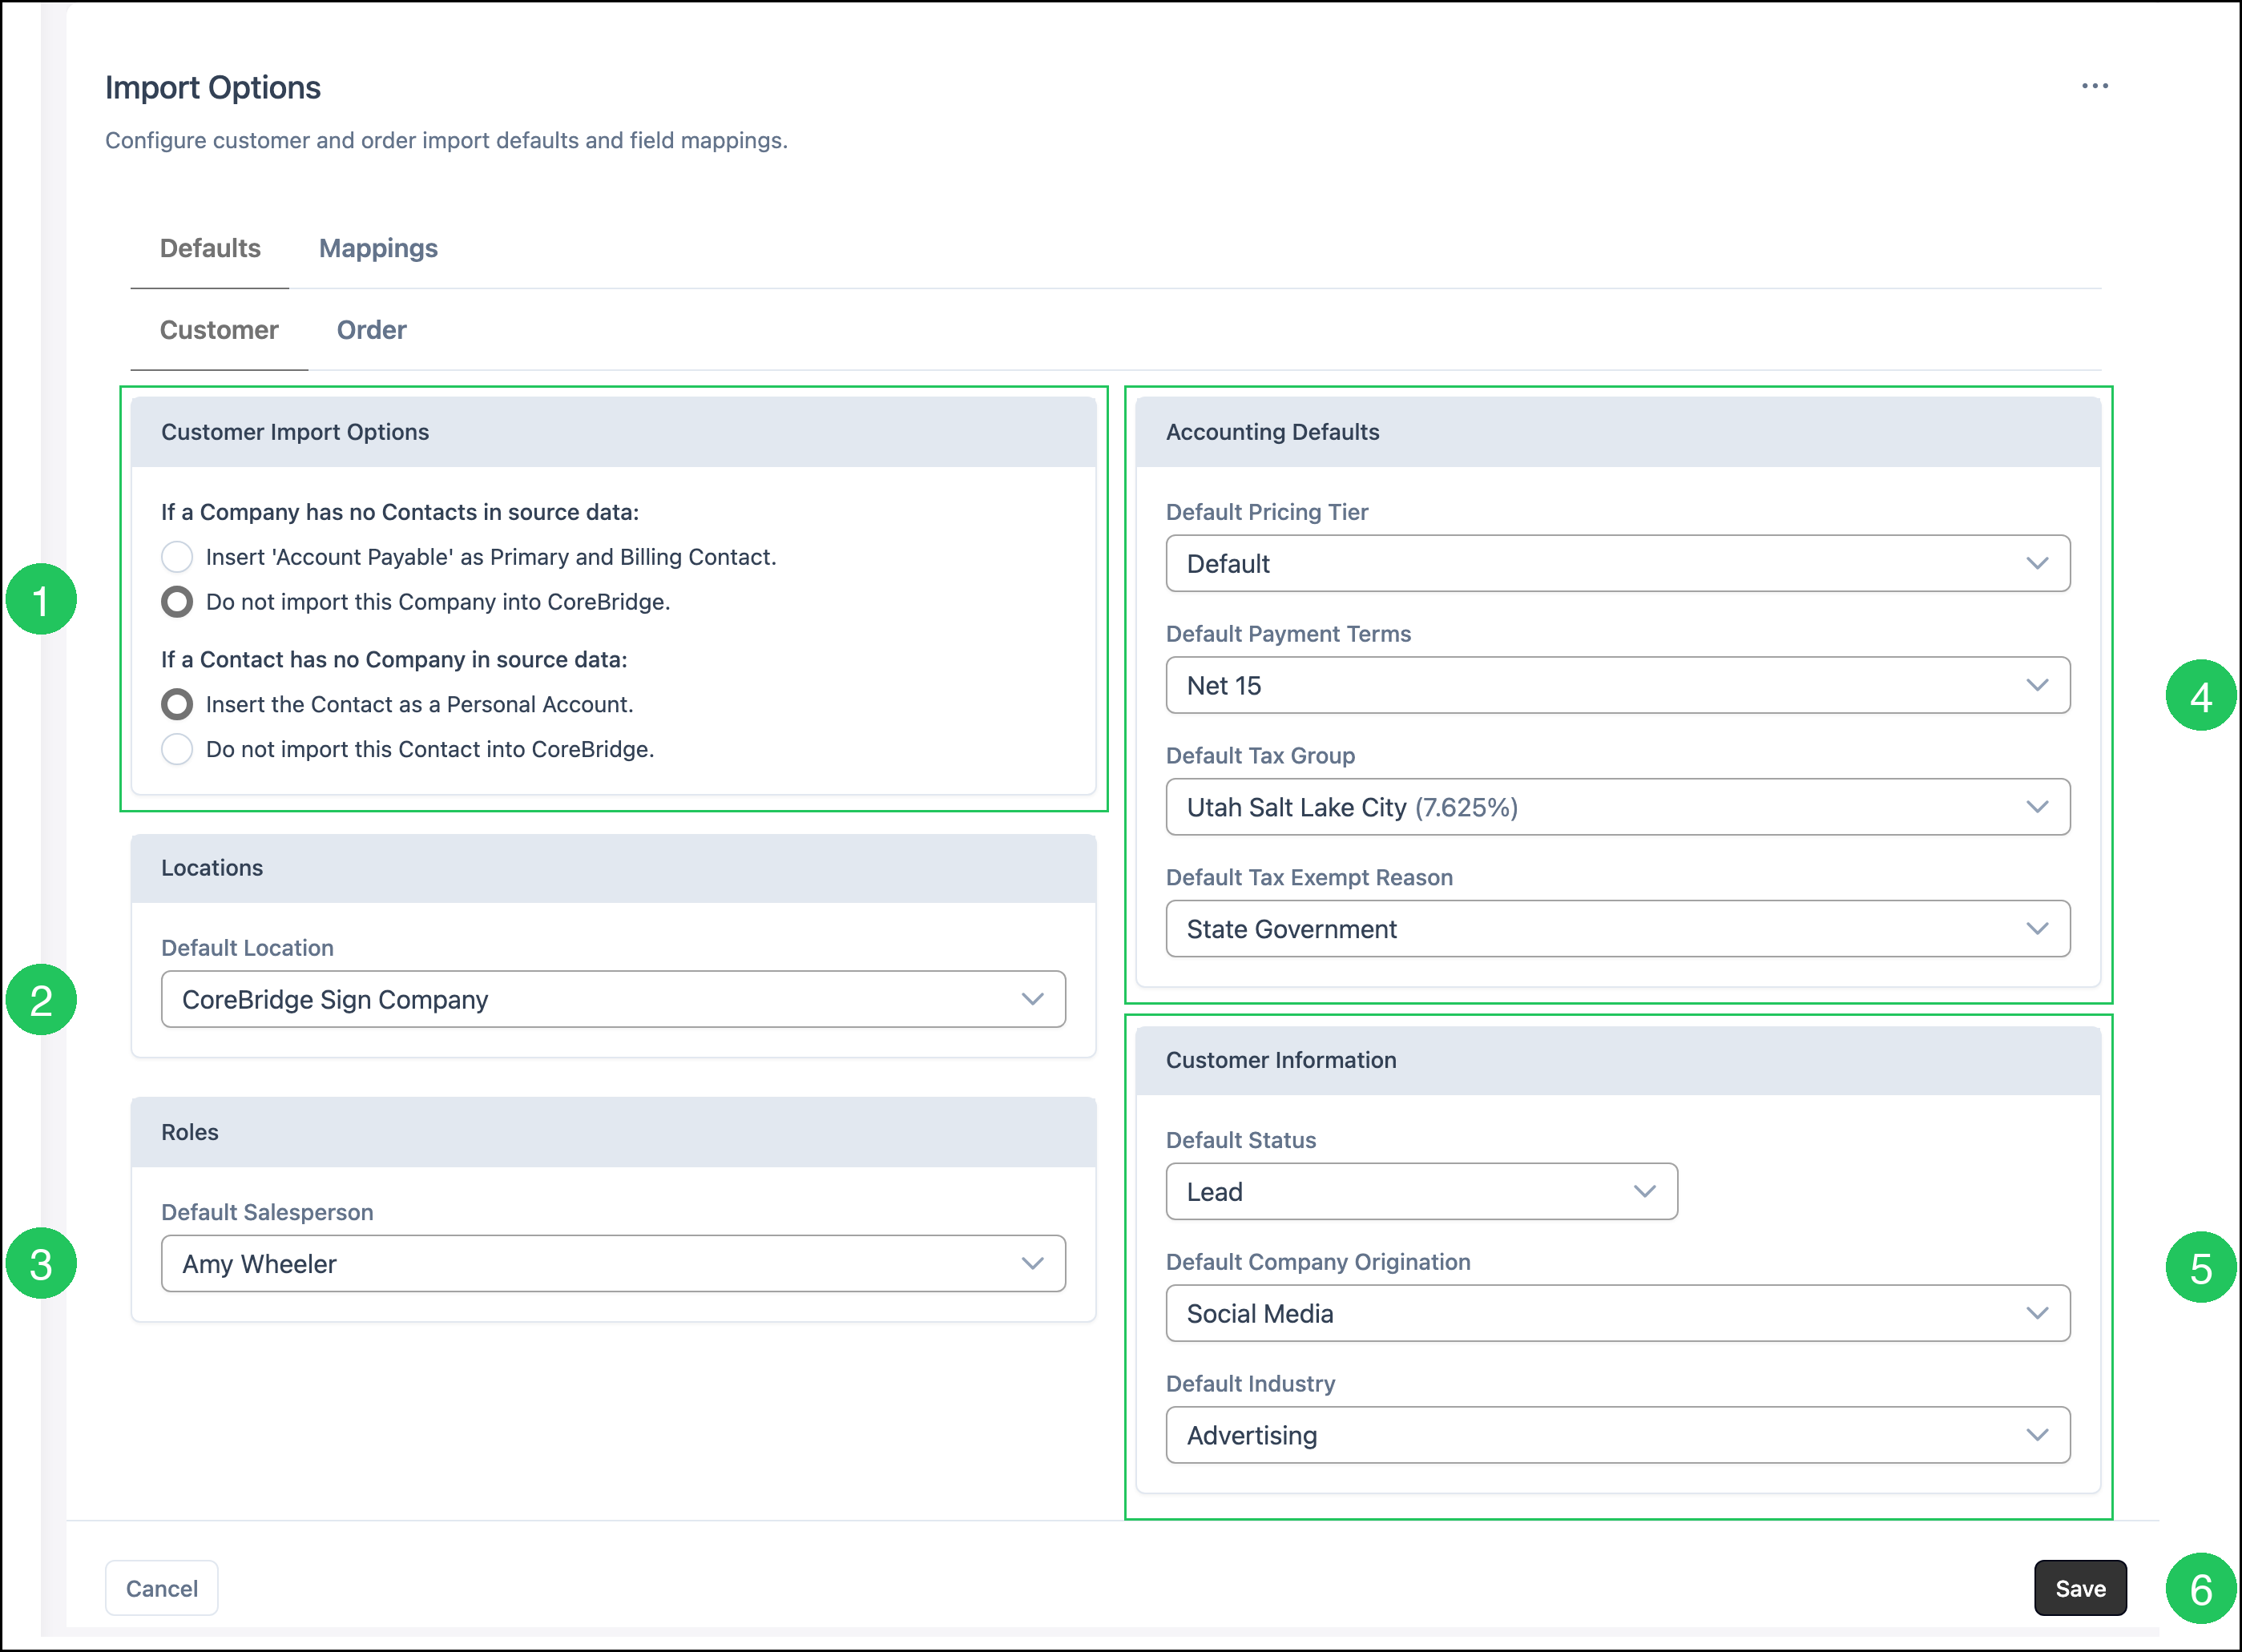Select the Customer sub-tab
This screenshot has width=2242, height=1652.
point(219,330)
